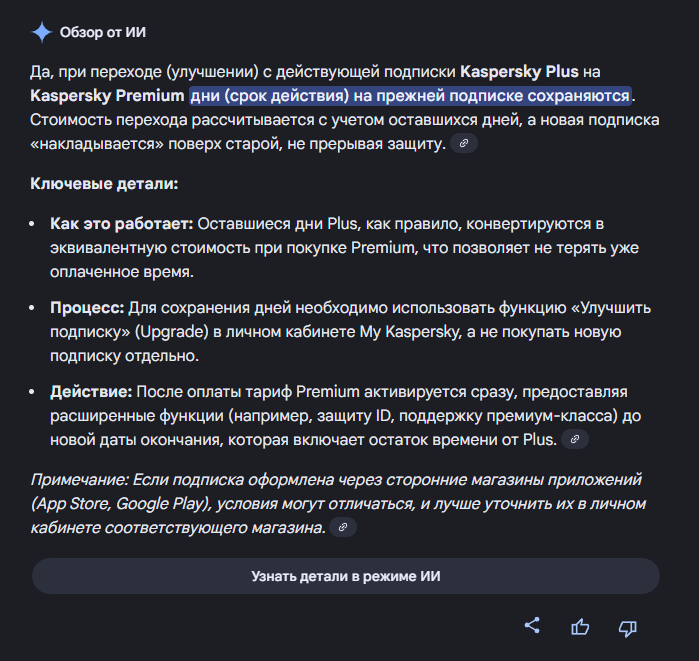Select the «Процесс:» bullet label
Image resolution: width=699 pixels, height=661 pixels.
click(88, 307)
